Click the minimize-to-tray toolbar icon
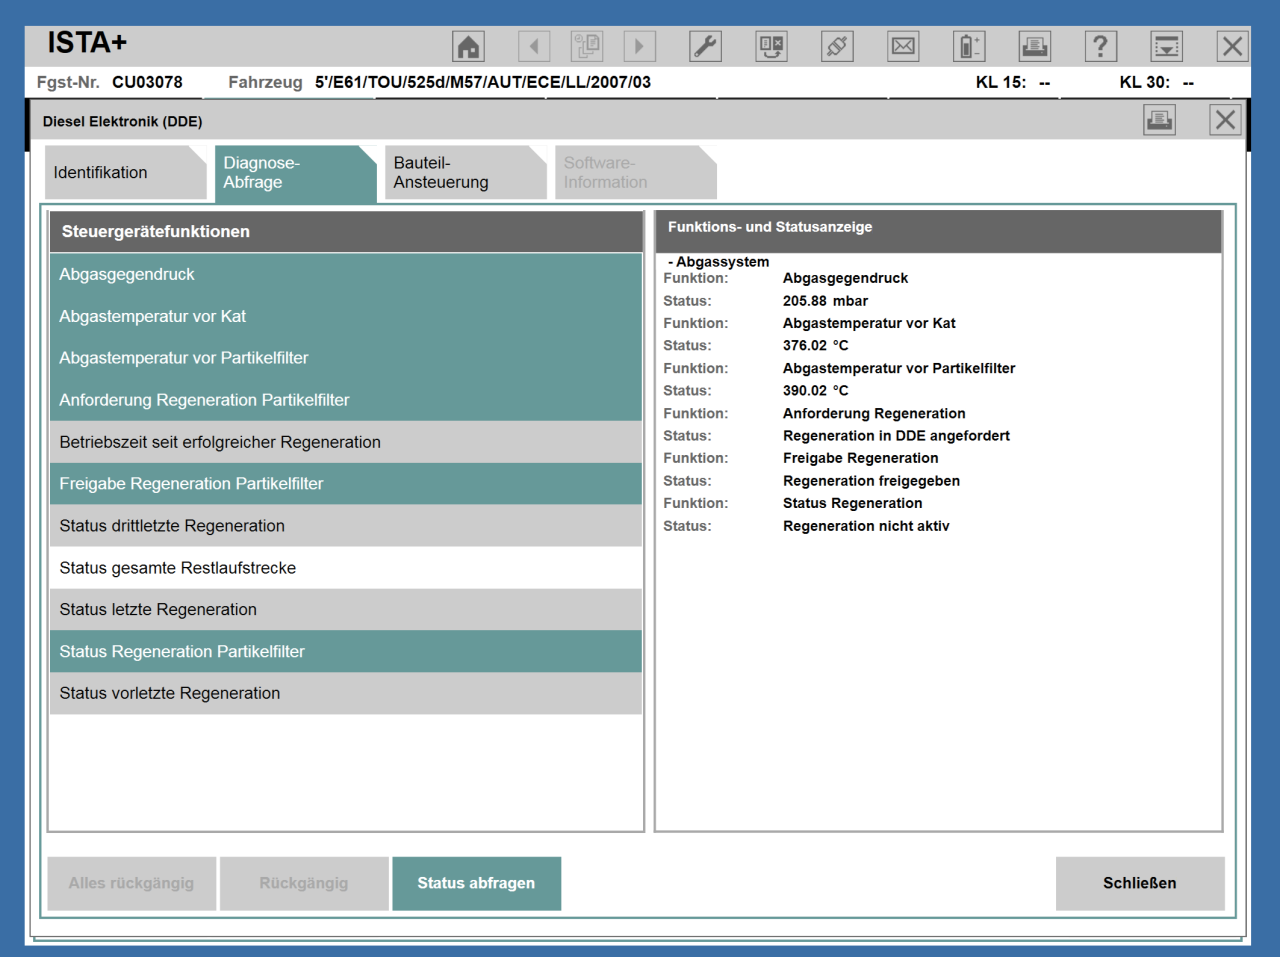This screenshot has height=957, width=1280. click(x=1167, y=46)
